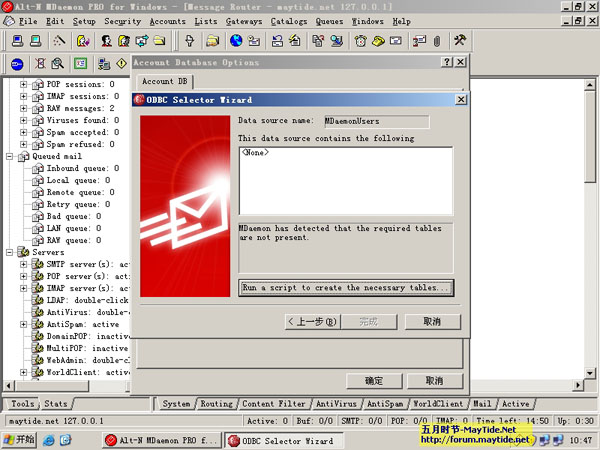Click the alarm clock icon in the toolbar
600x450 pixels.
tap(361, 41)
